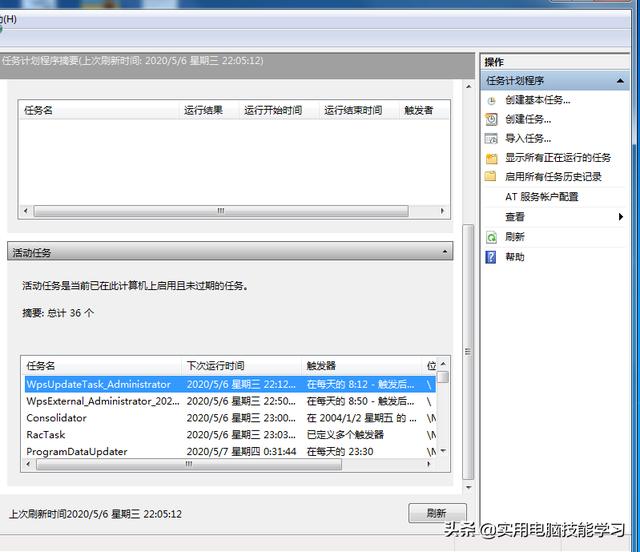Click the 摘要: 总计 36 个 summary text

[x=58, y=313]
